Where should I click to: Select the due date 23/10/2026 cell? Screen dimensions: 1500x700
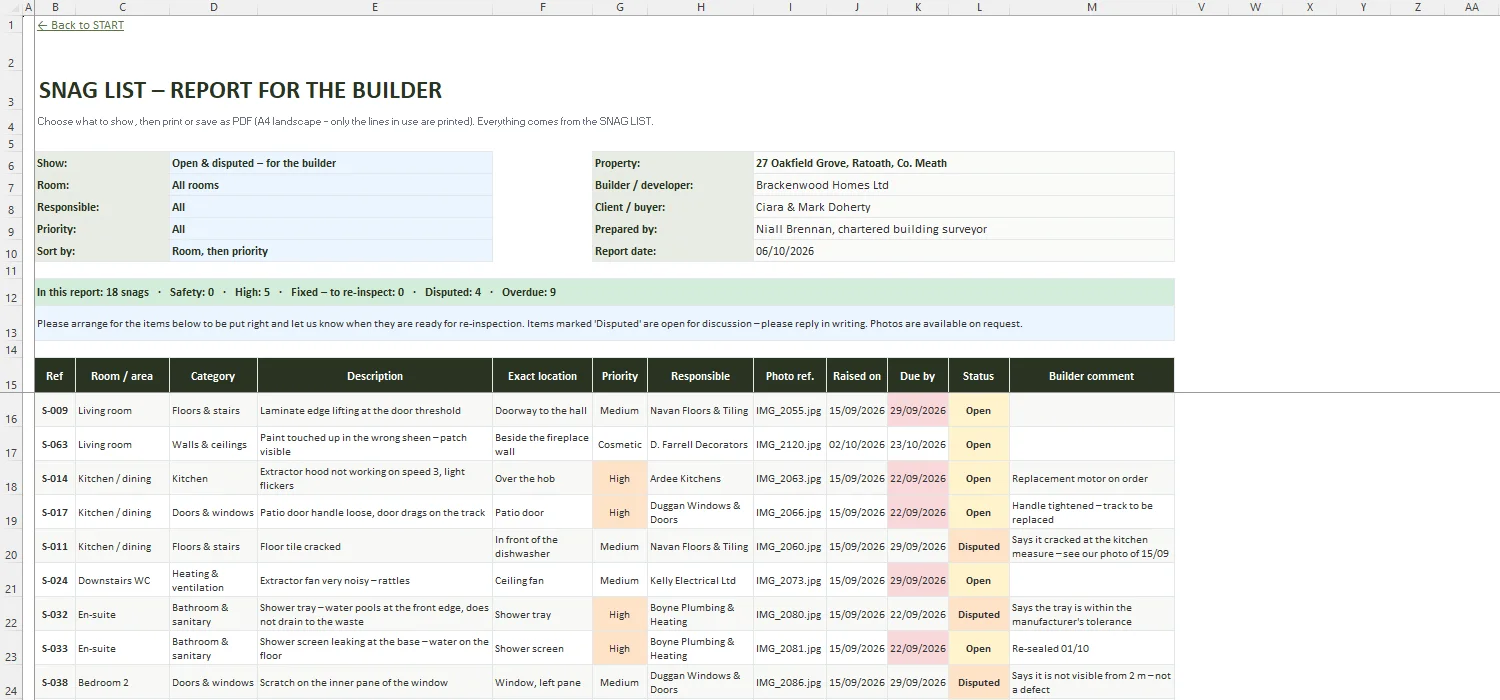click(x=918, y=444)
